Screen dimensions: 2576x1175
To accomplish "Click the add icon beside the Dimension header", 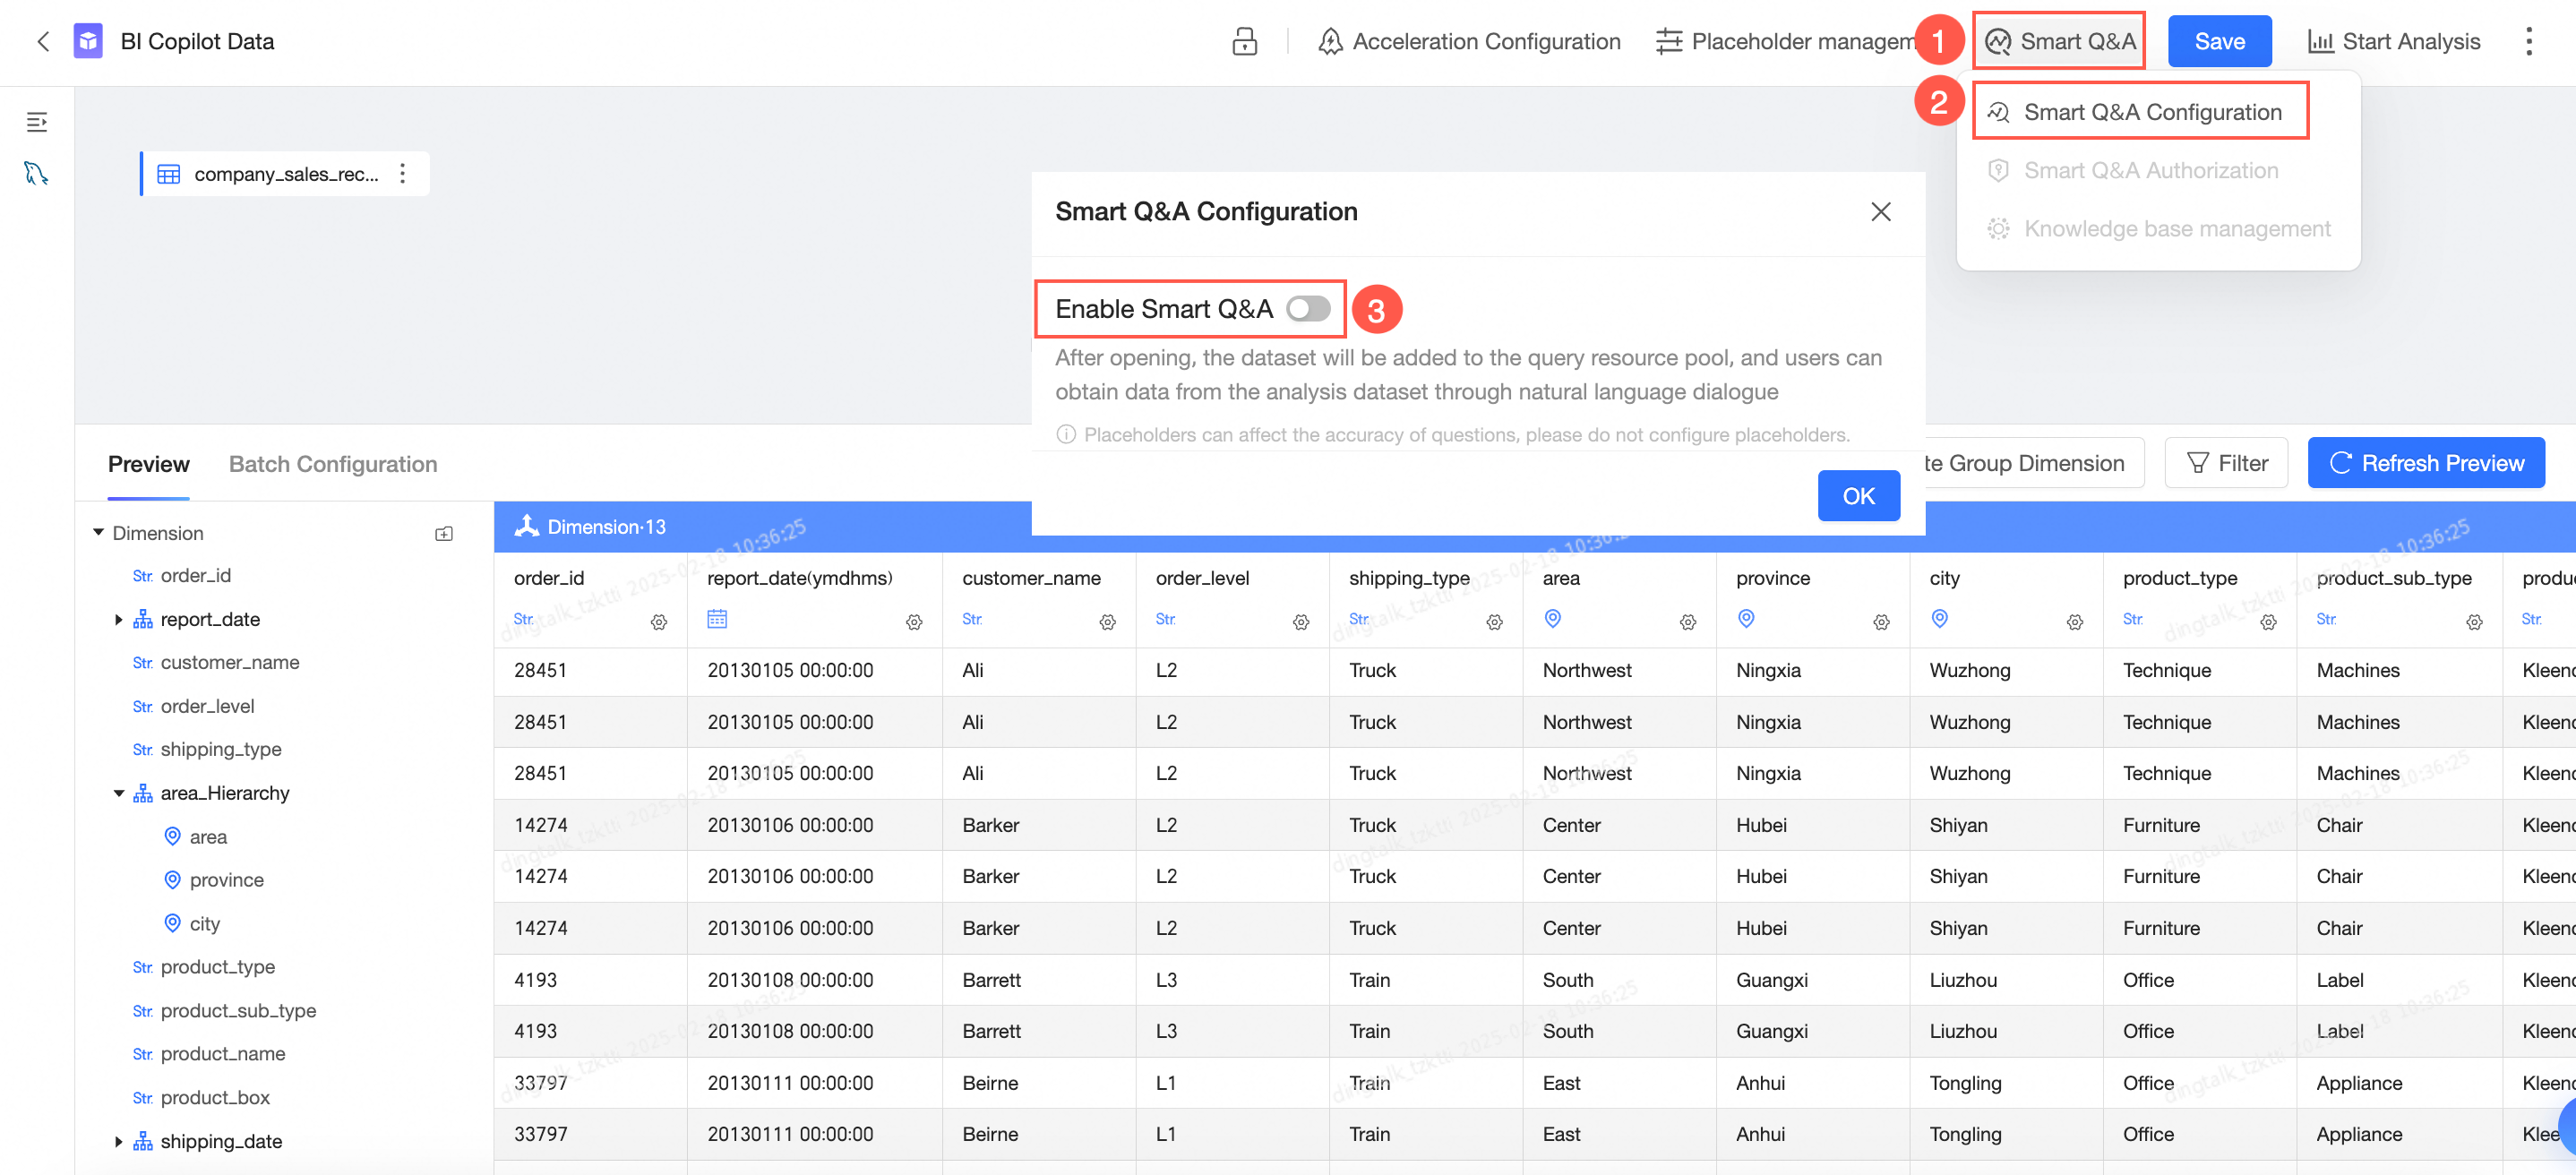I will coord(443,533).
